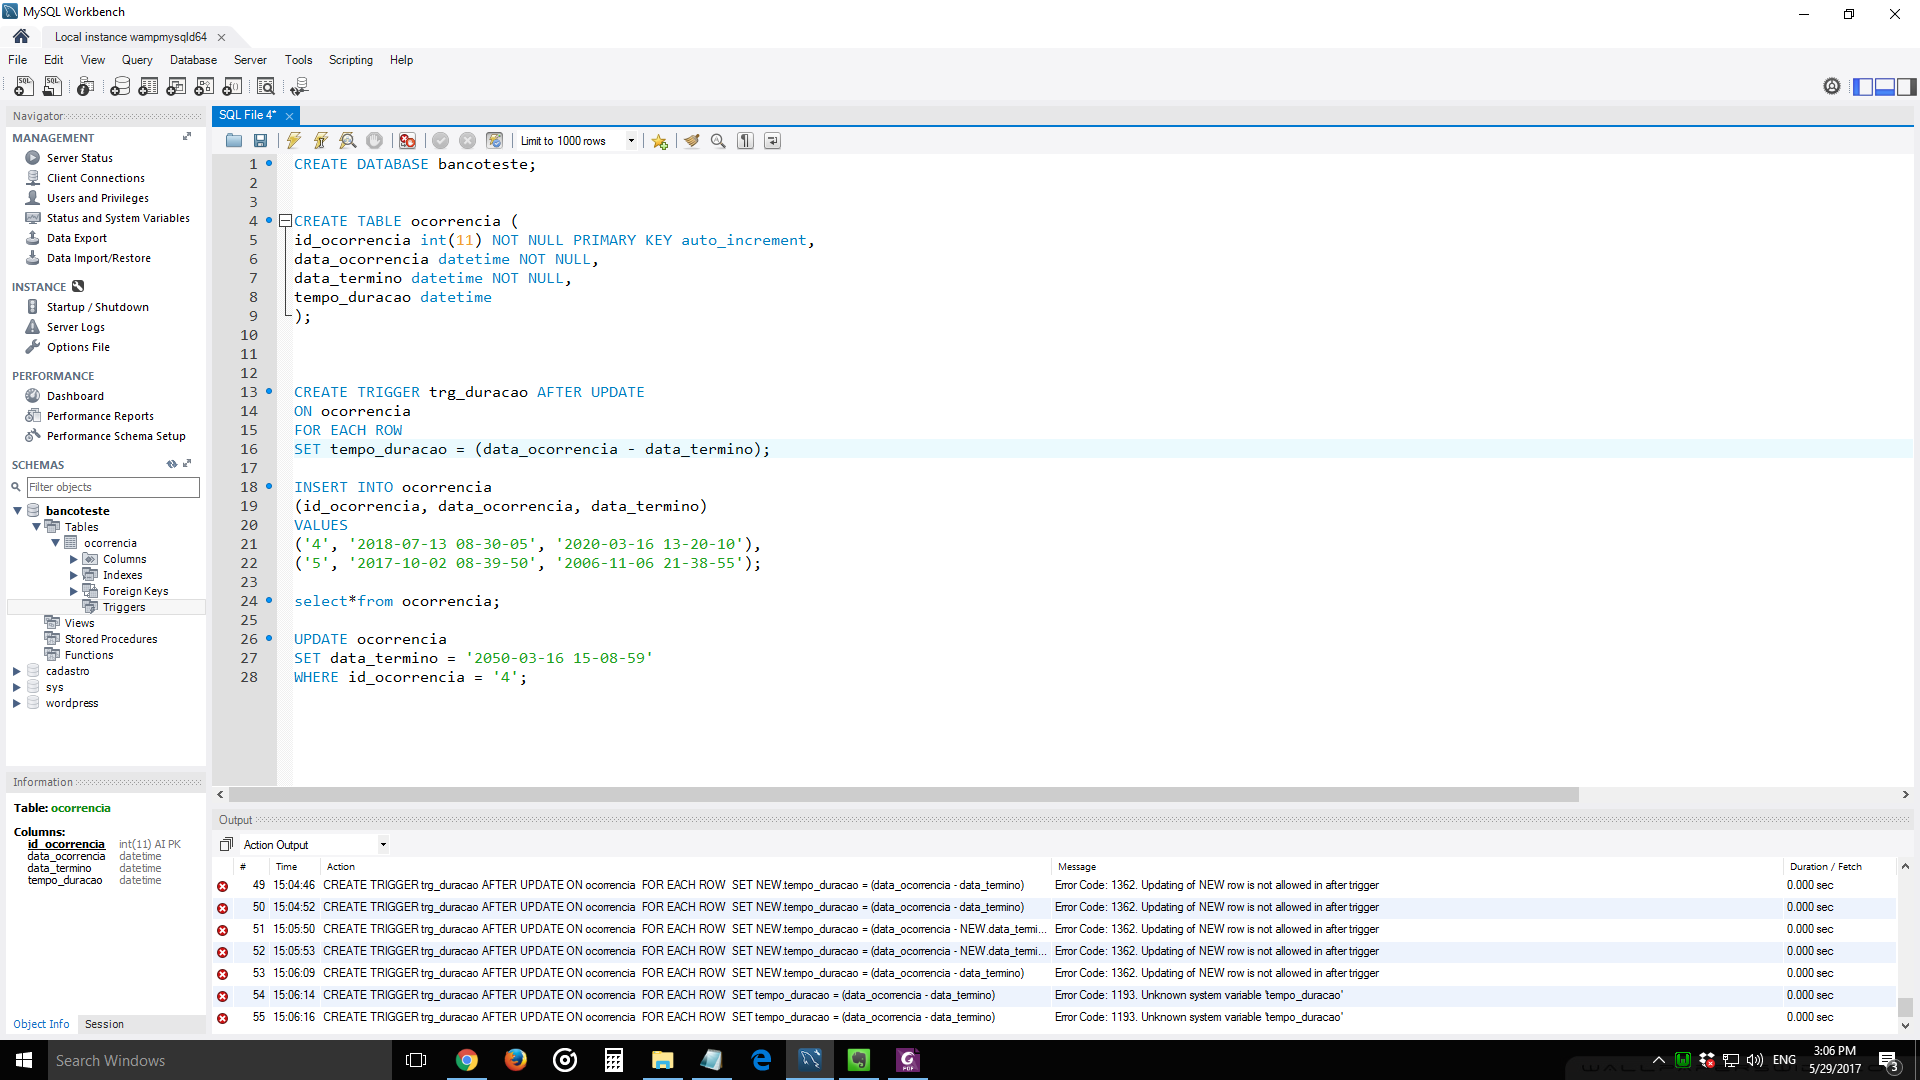This screenshot has height=1080, width=1920.
Task: Expand the wordpress schema
Action: click(x=17, y=704)
